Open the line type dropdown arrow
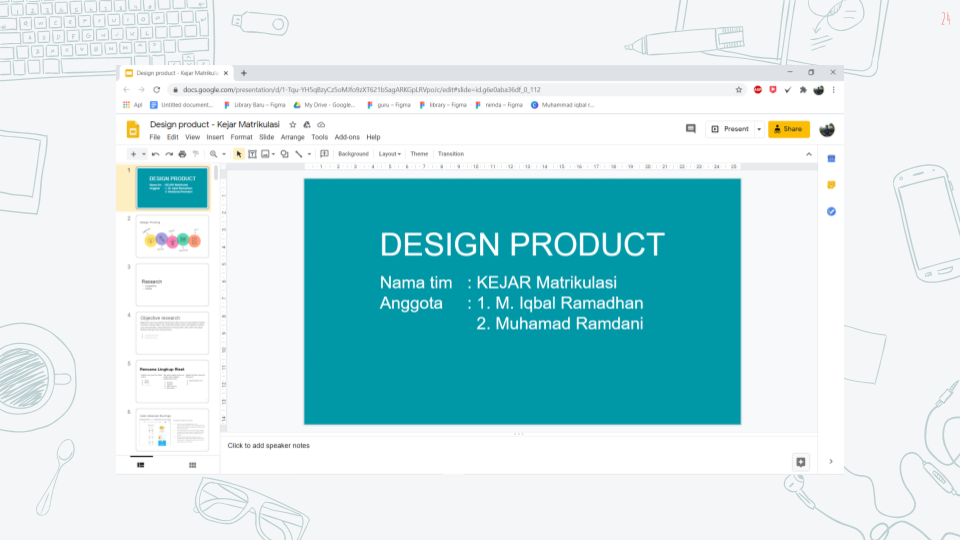The width and height of the screenshot is (960, 540). click(x=309, y=154)
